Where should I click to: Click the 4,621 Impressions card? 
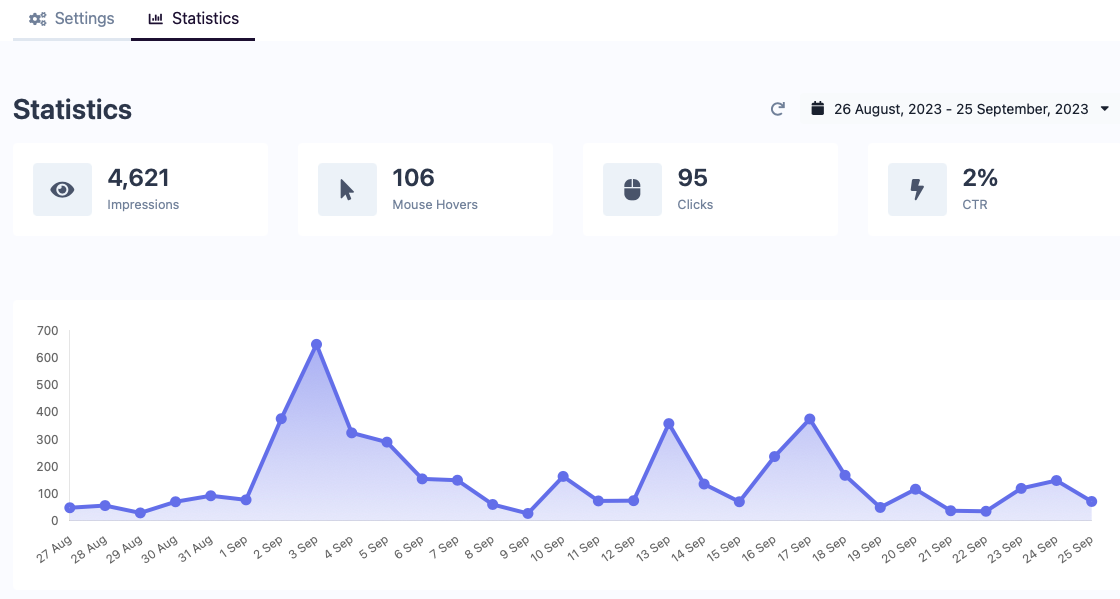[x=141, y=189]
